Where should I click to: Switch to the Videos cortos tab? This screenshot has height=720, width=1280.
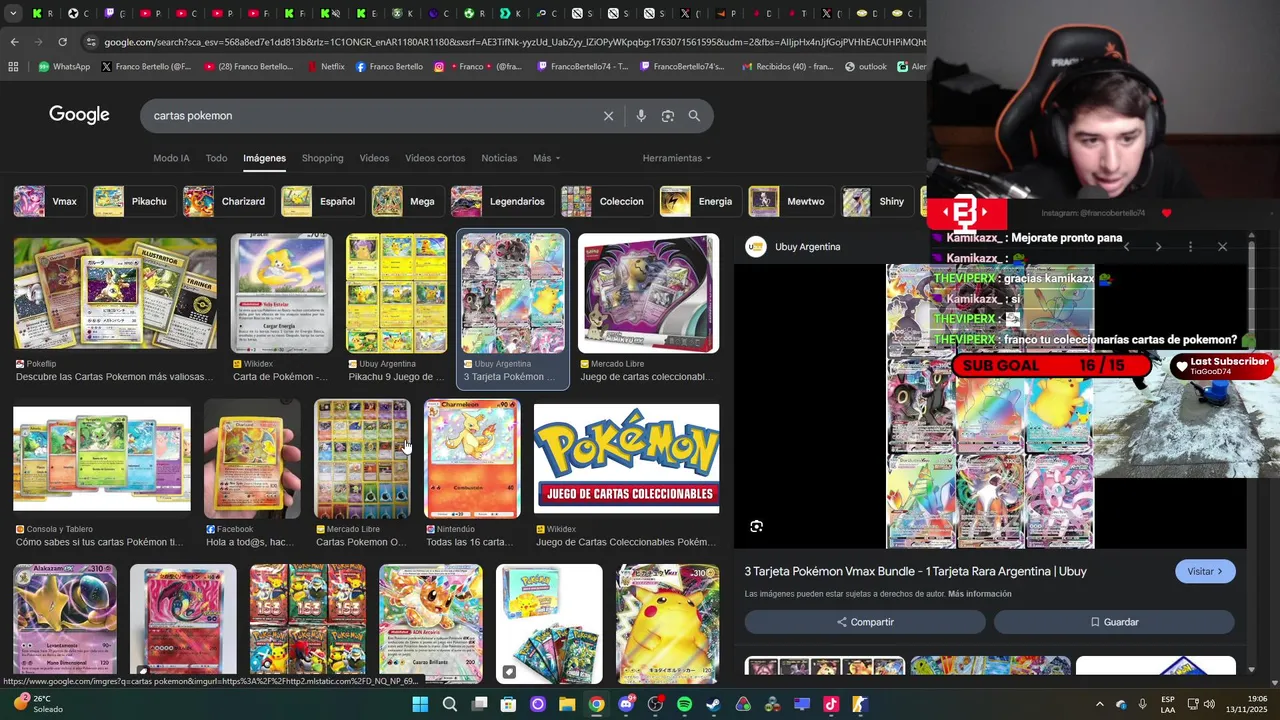point(435,158)
